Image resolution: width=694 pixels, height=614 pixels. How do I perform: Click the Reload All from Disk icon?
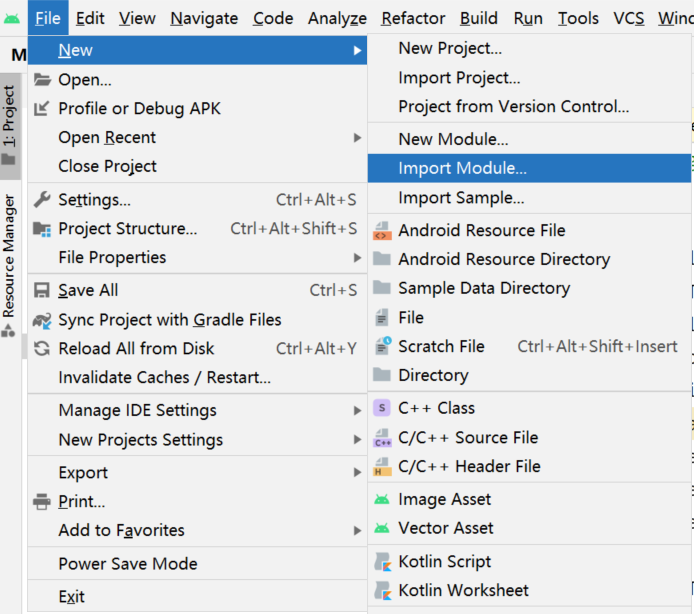pyautogui.click(x=42, y=349)
